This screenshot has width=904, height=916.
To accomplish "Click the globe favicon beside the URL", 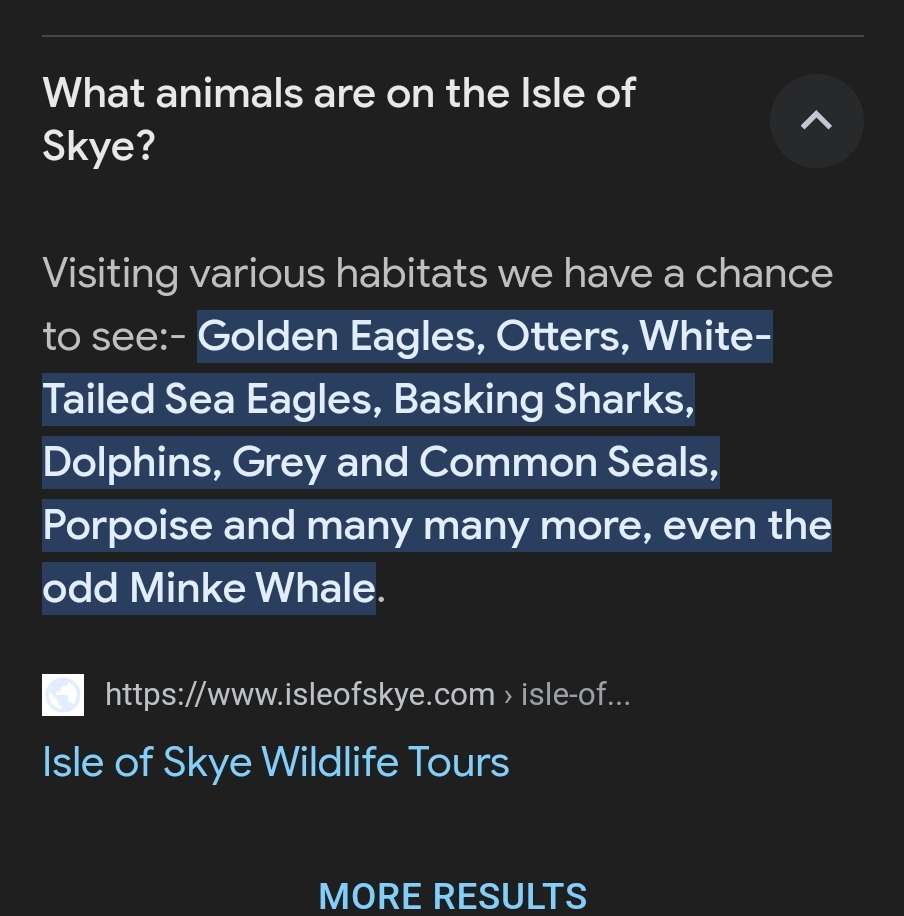I will pos(62,695).
